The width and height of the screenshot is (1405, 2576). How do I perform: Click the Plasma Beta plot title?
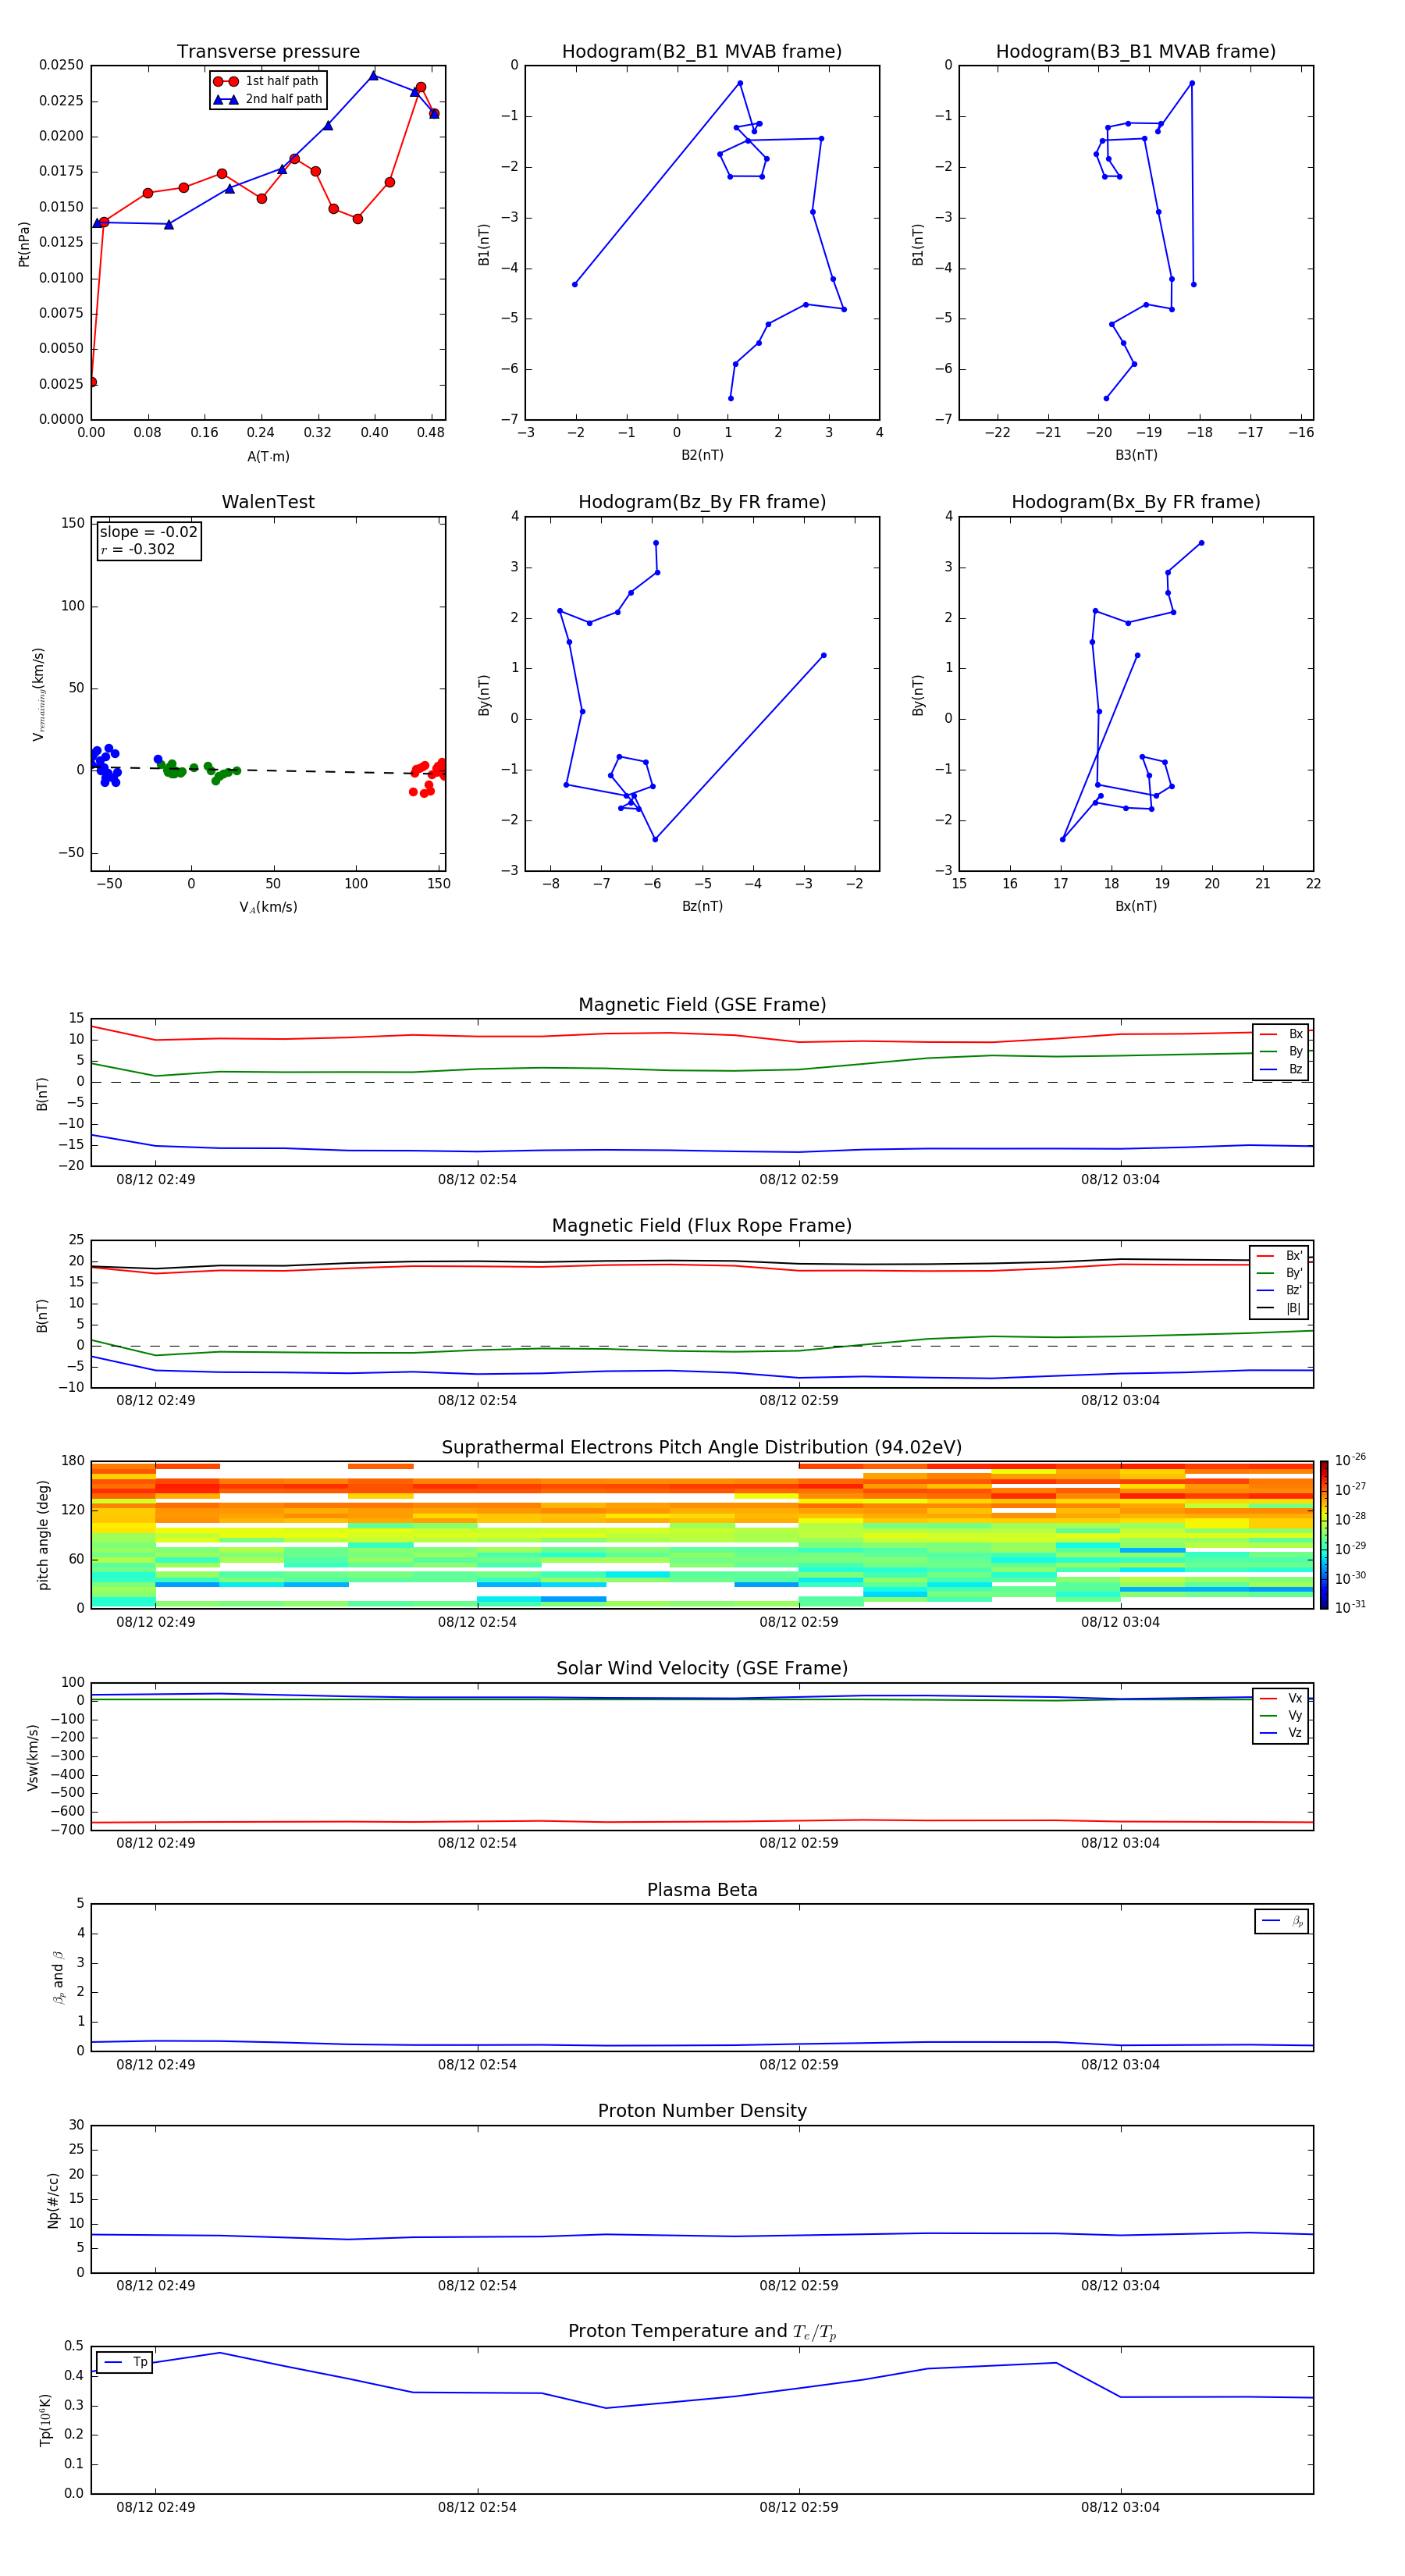[702, 1890]
